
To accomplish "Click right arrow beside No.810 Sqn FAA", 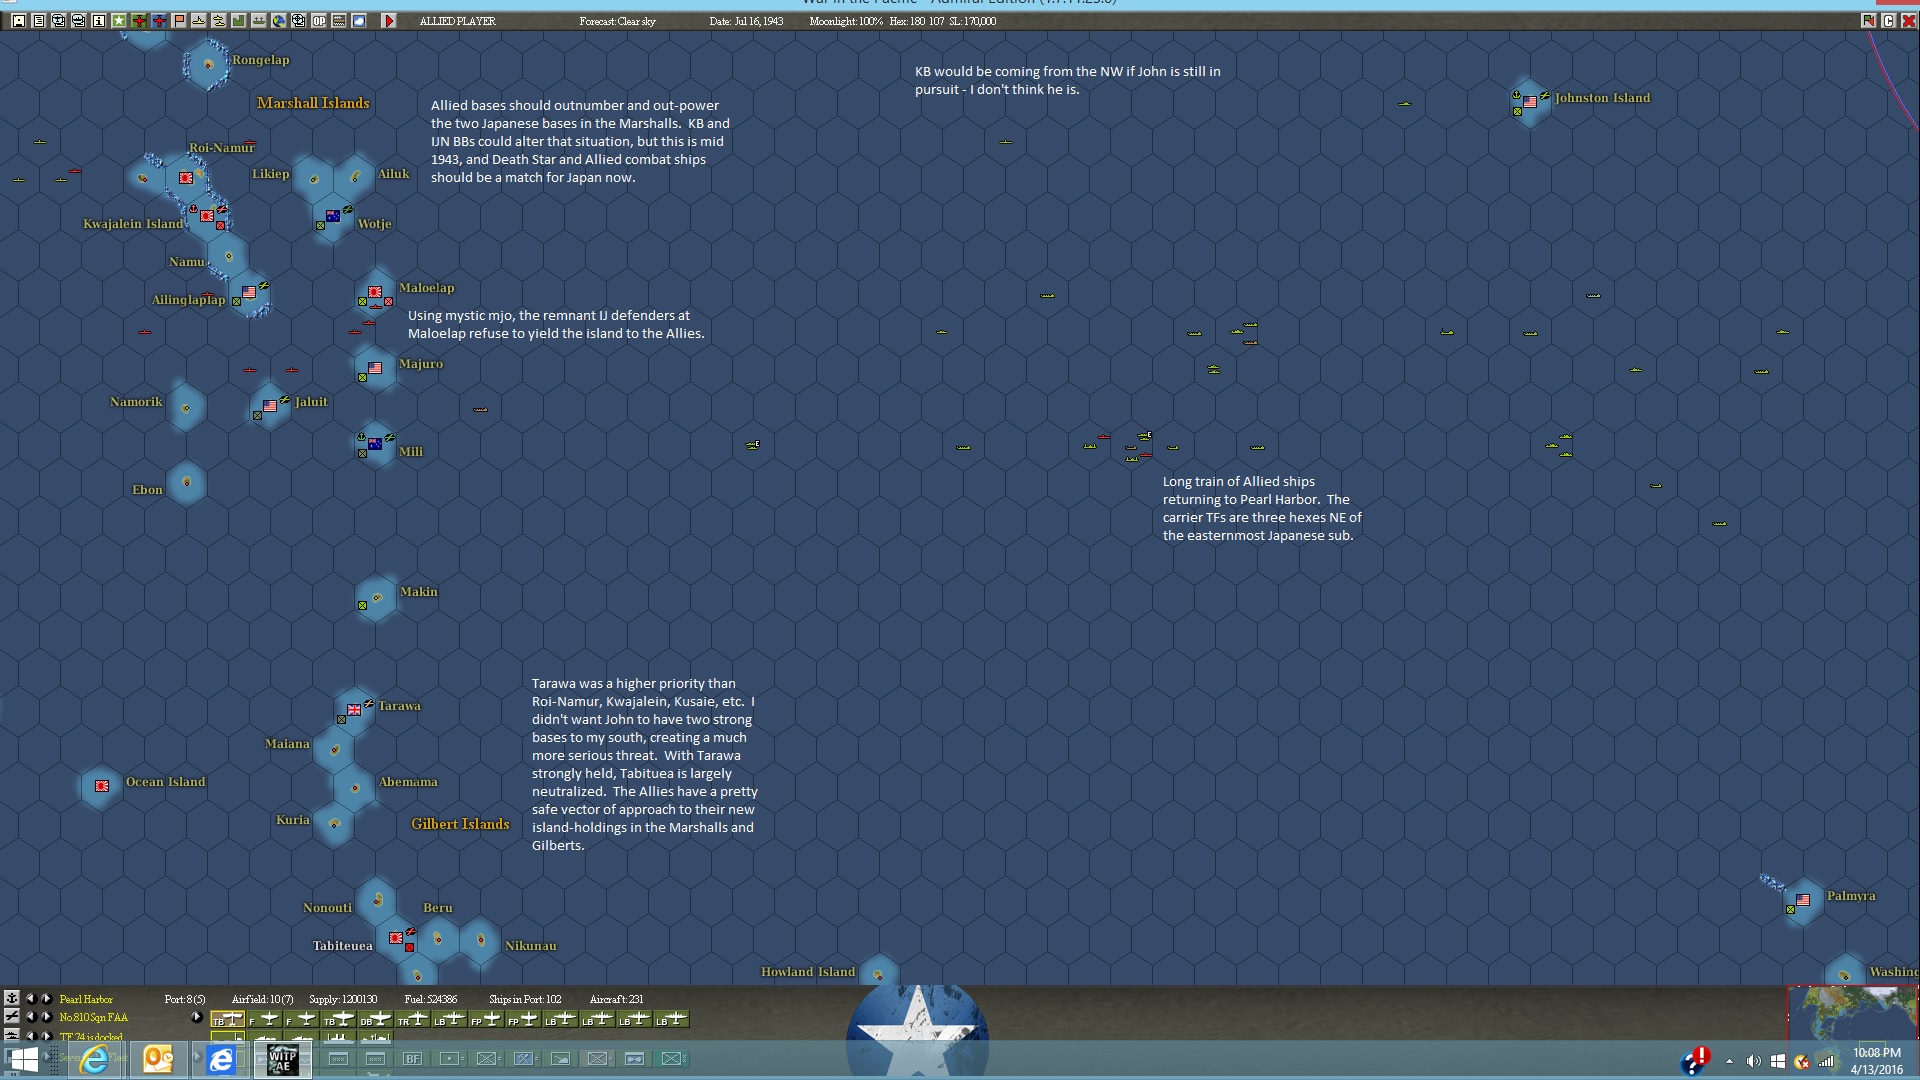I will coord(46,1016).
